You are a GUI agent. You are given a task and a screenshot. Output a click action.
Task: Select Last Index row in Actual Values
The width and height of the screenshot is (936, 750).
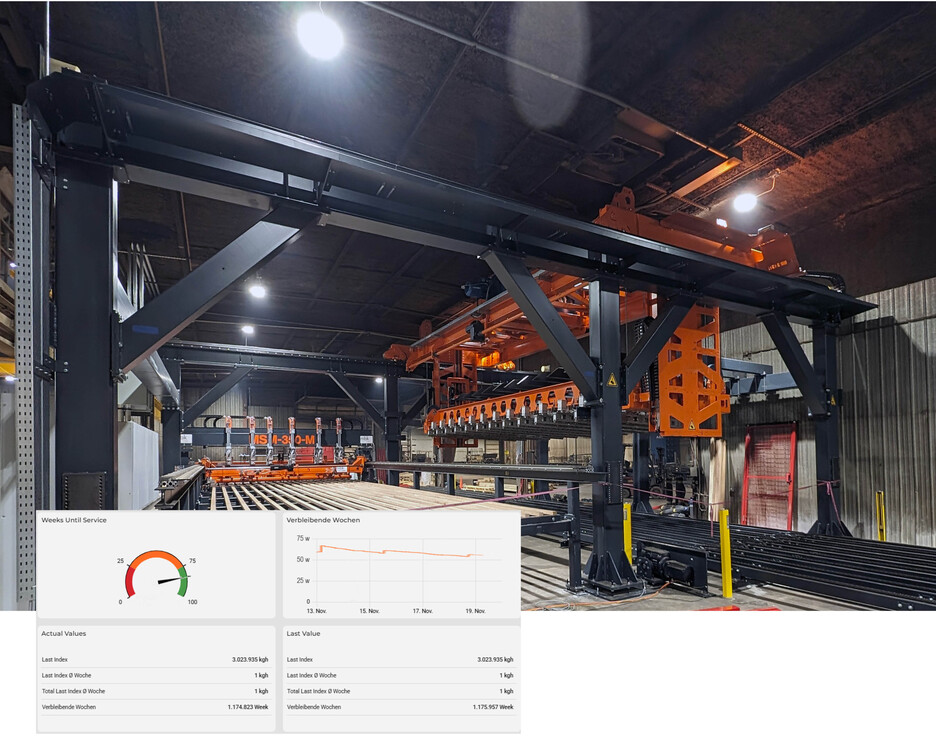(x=155, y=660)
